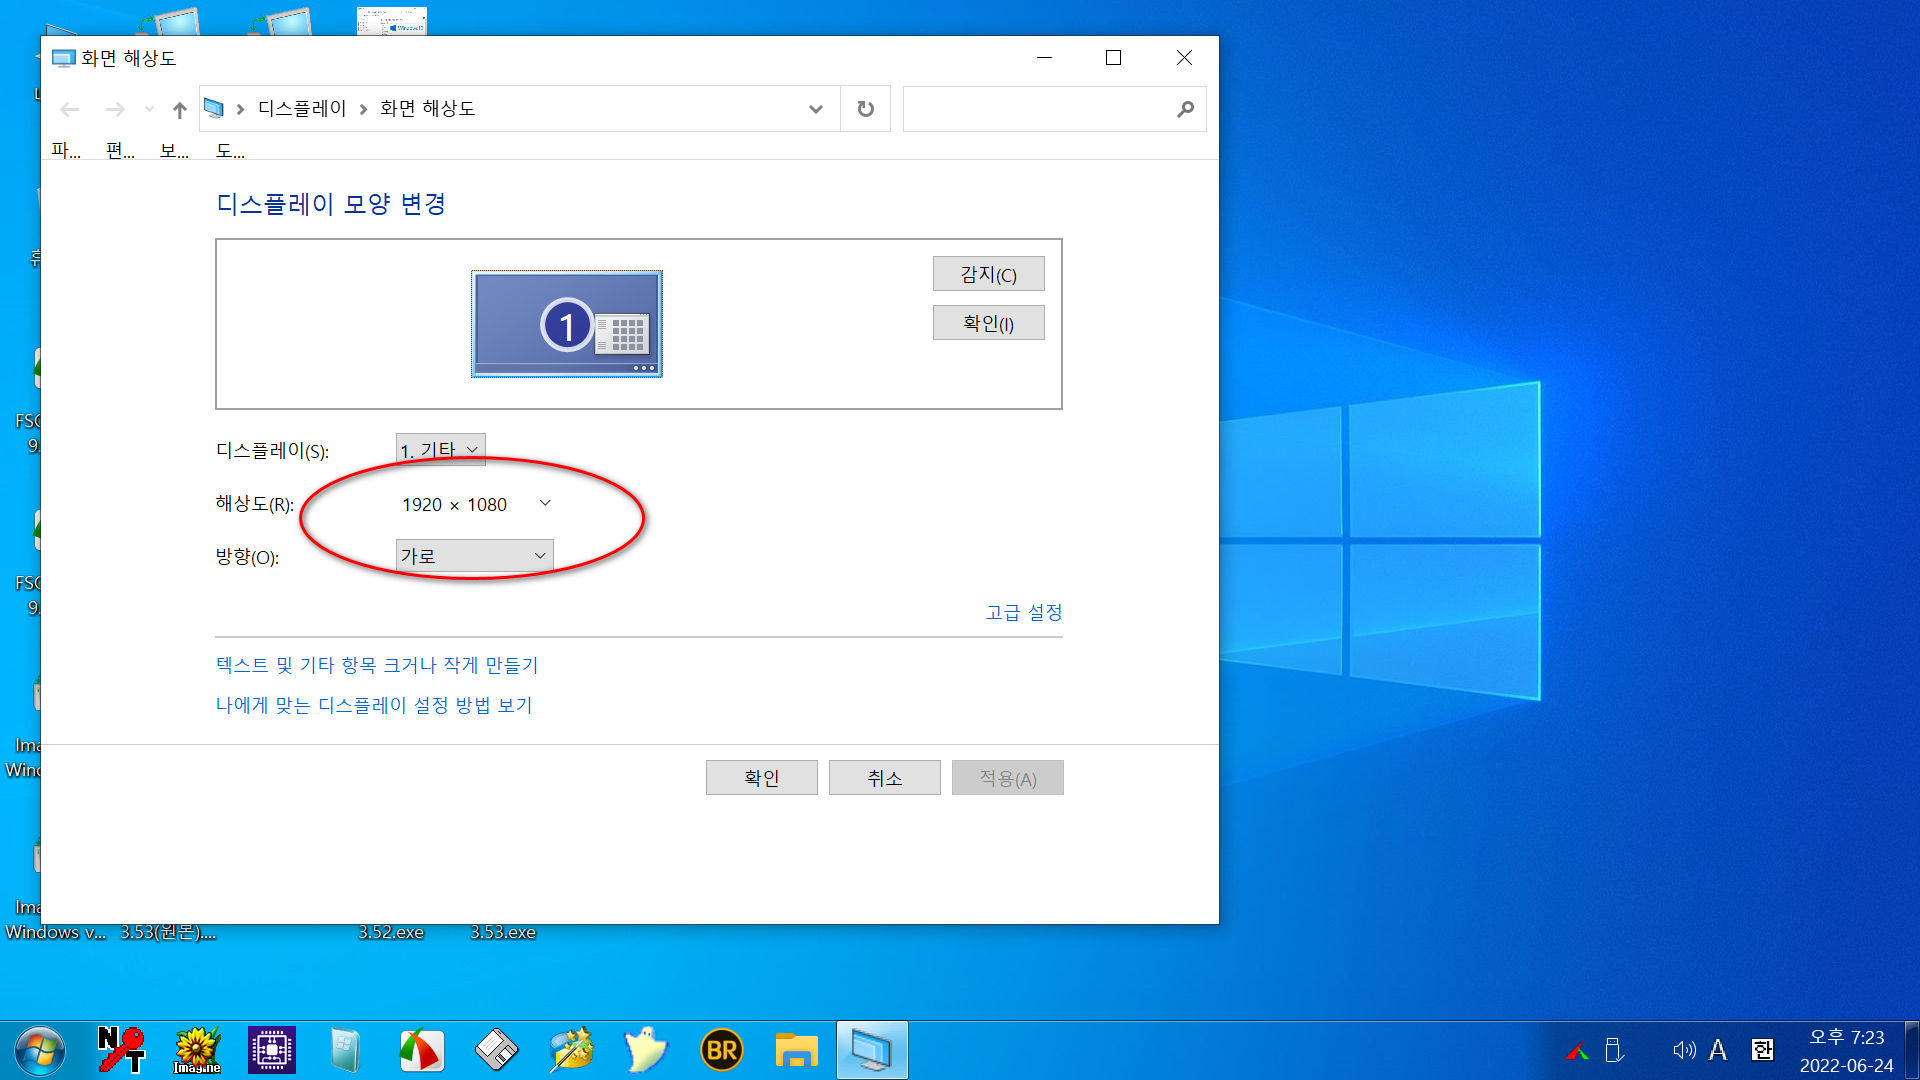Go up one level with up arrow
The image size is (1920, 1080).
(x=180, y=109)
